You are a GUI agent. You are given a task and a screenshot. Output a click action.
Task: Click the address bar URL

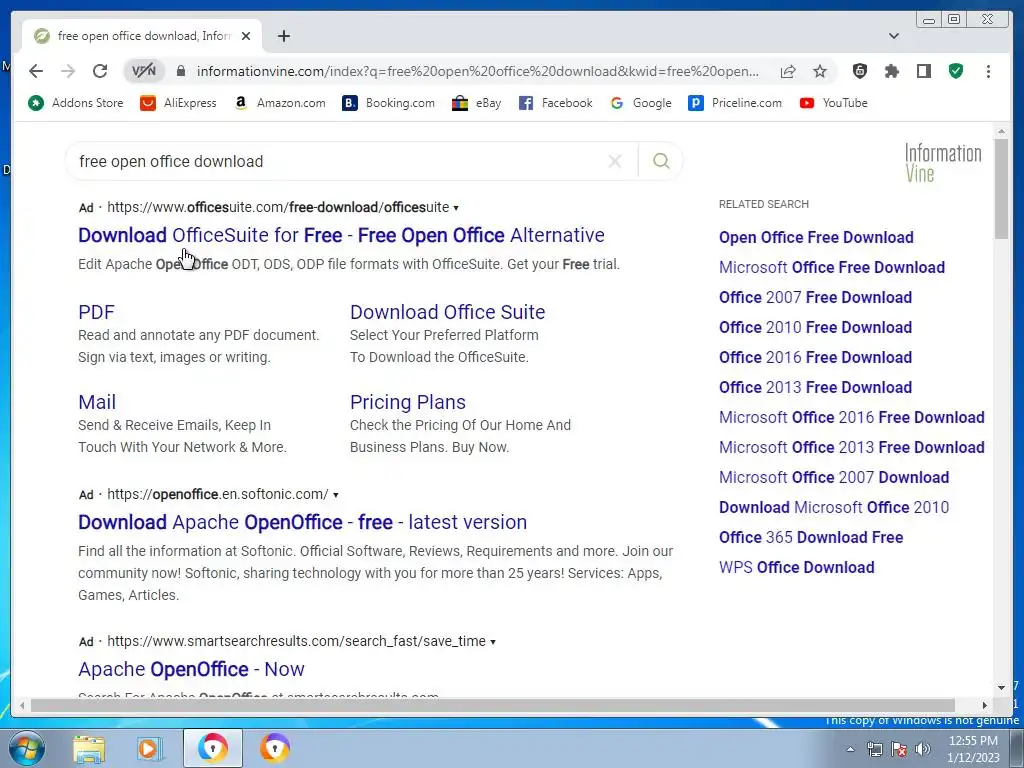[x=477, y=71]
